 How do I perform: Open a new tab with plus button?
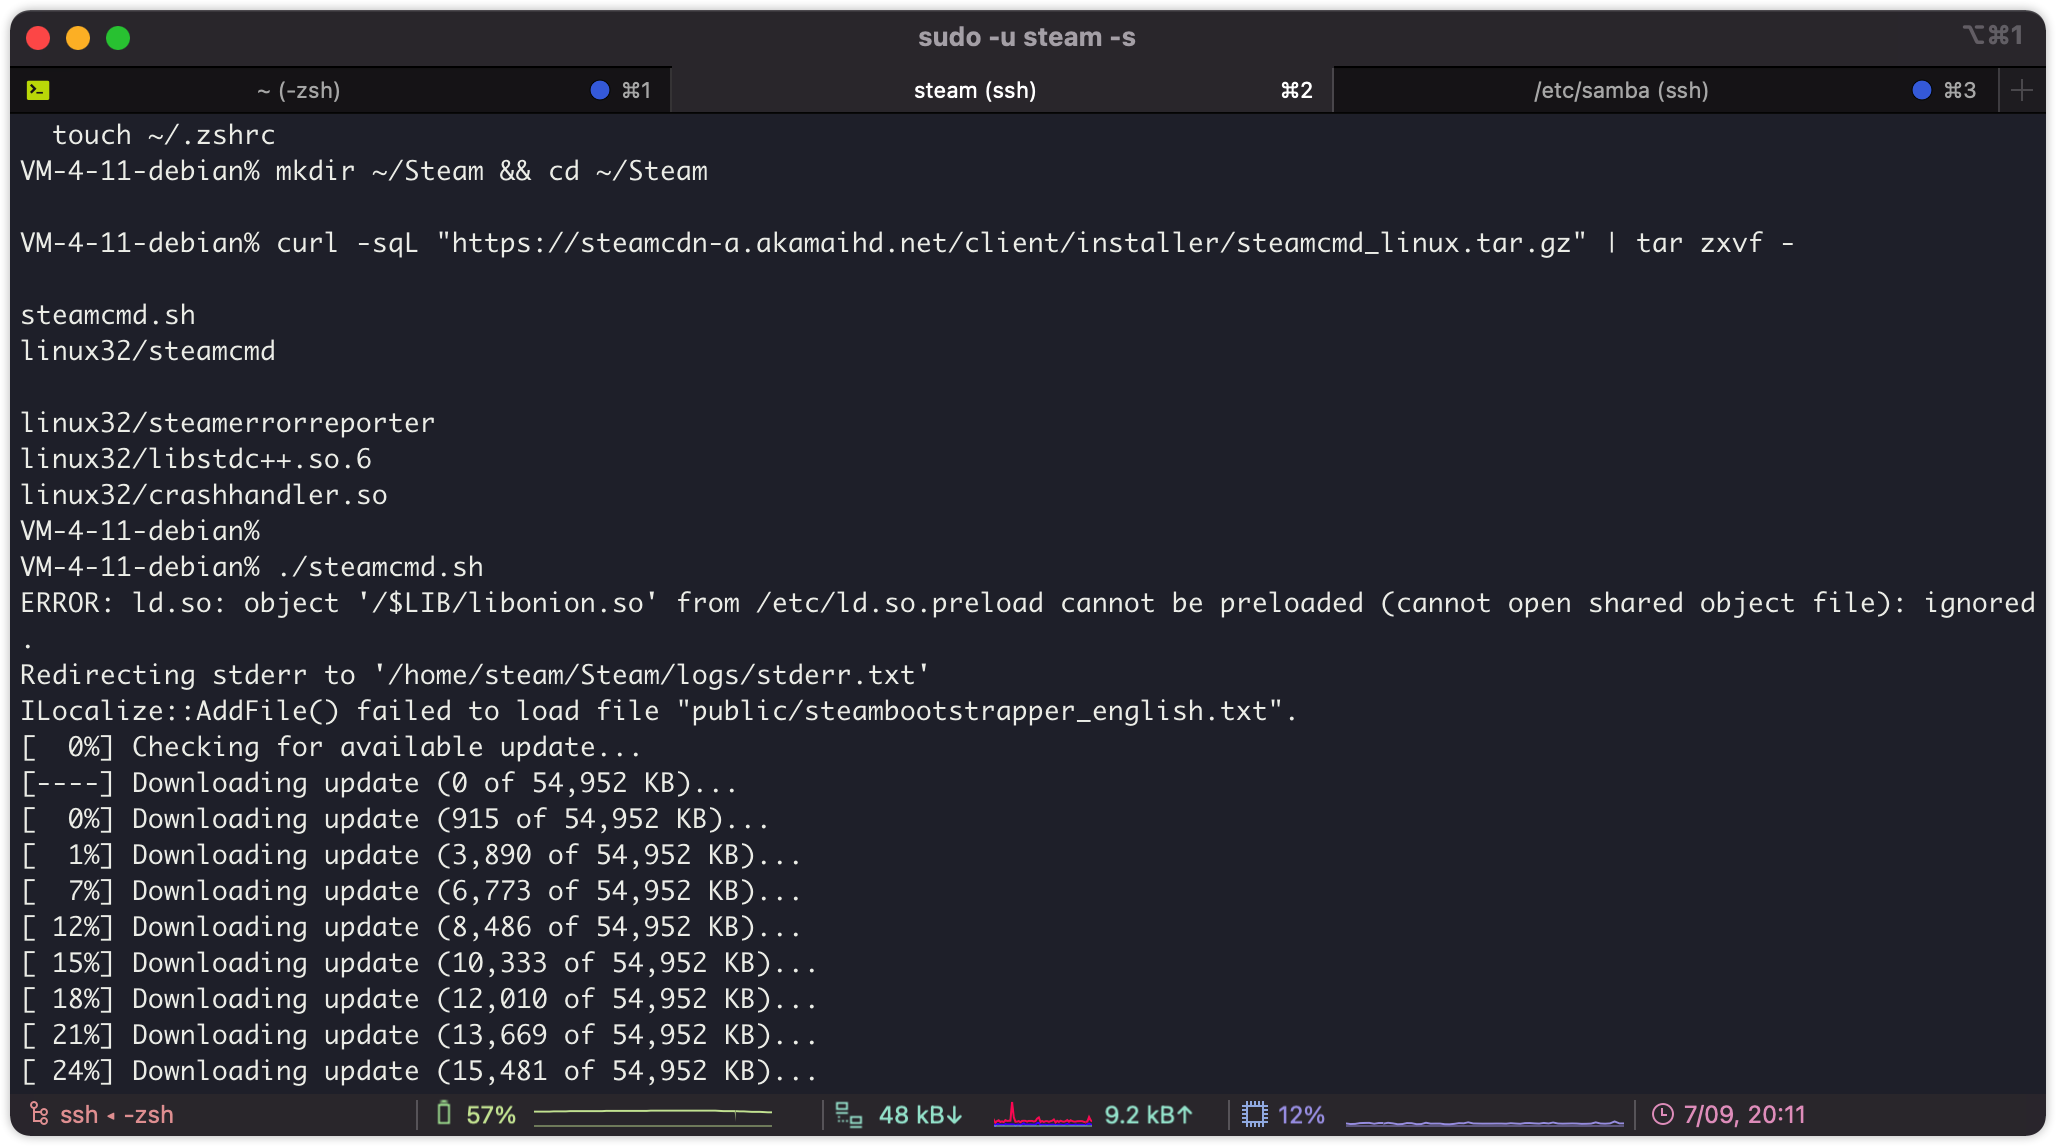pyautogui.click(x=2022, y=90)
